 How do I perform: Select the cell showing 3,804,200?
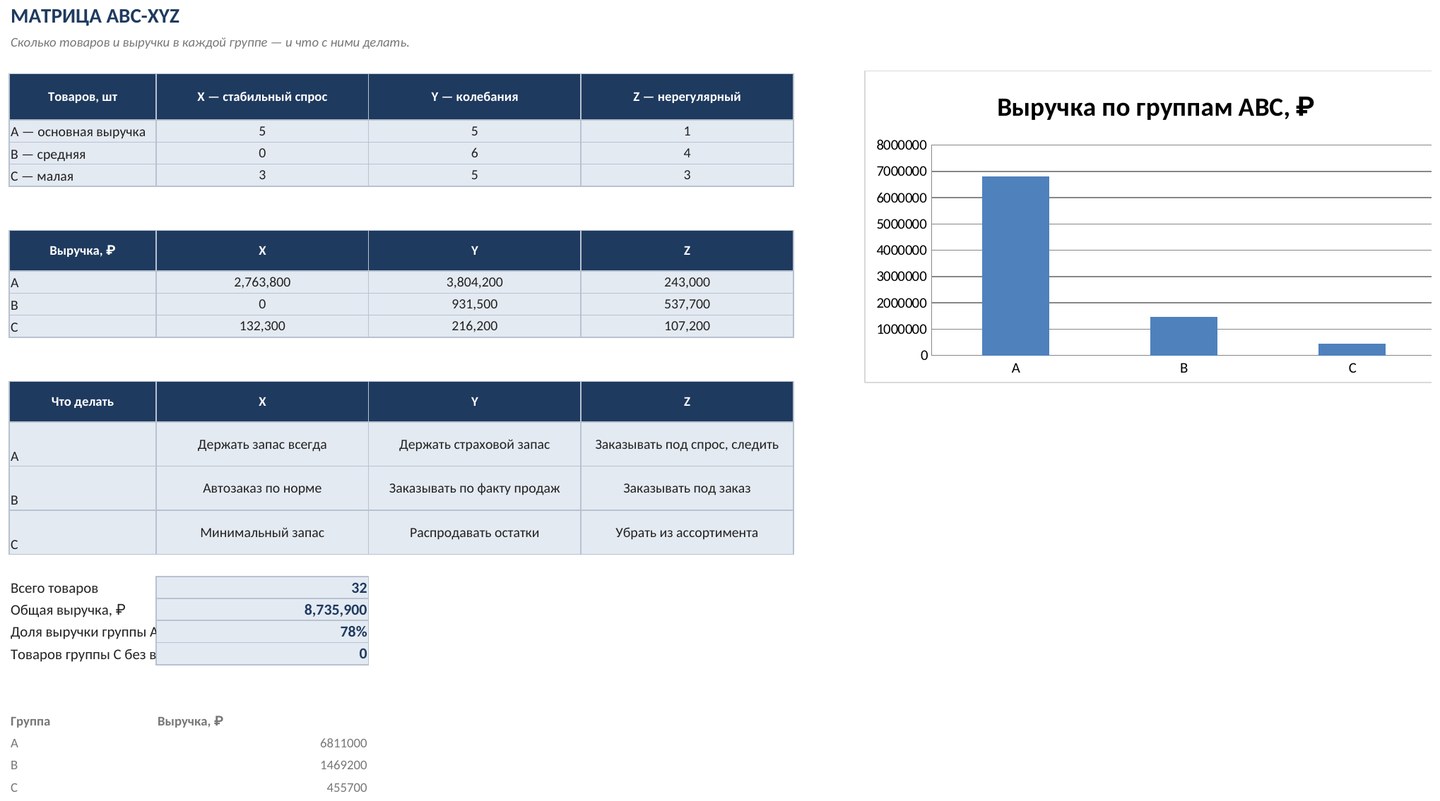coord(474,282)
